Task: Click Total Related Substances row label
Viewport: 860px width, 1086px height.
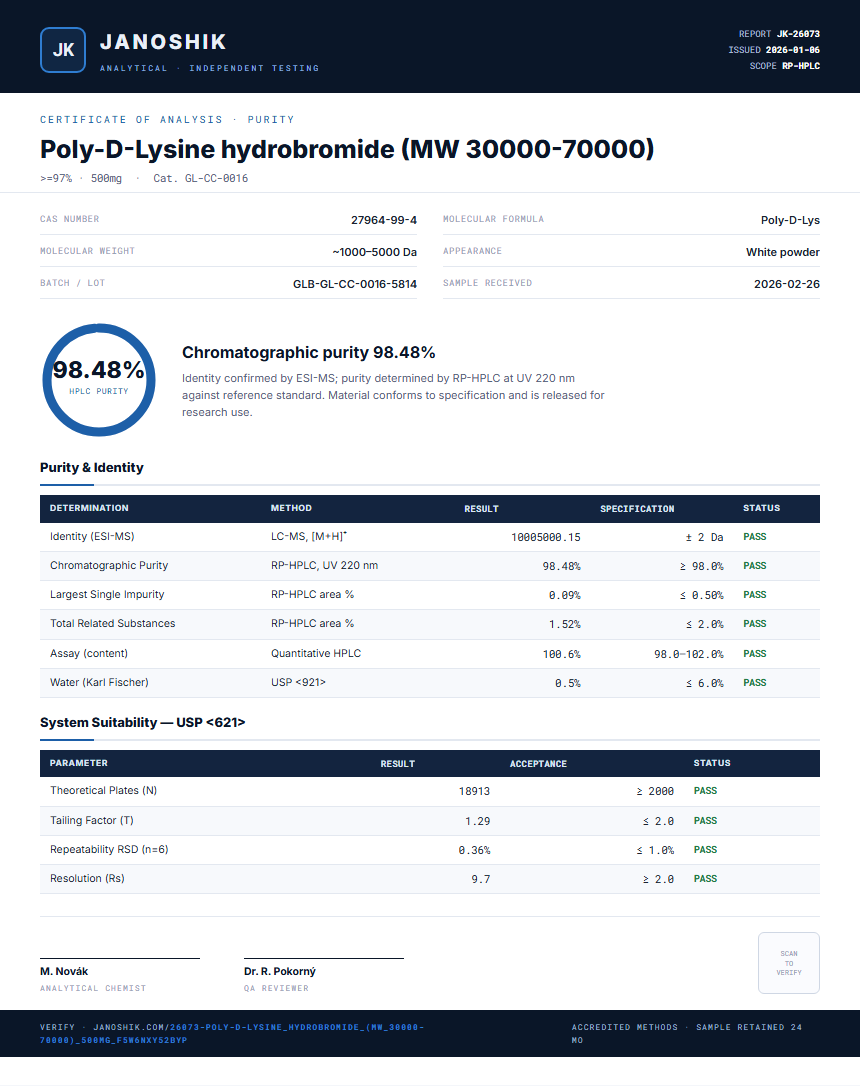Action: tap(112, 624)
